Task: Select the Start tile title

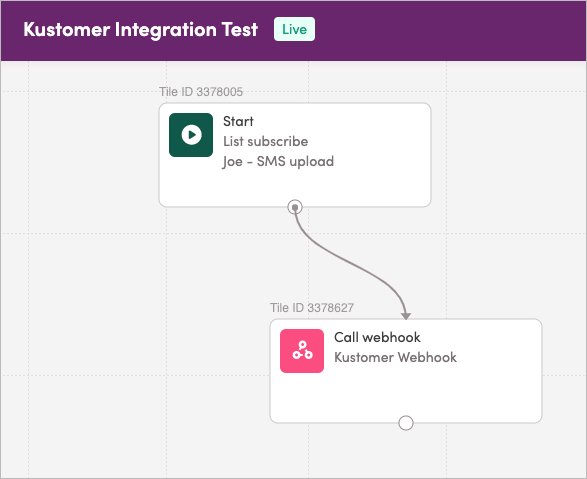Action: 238,121
